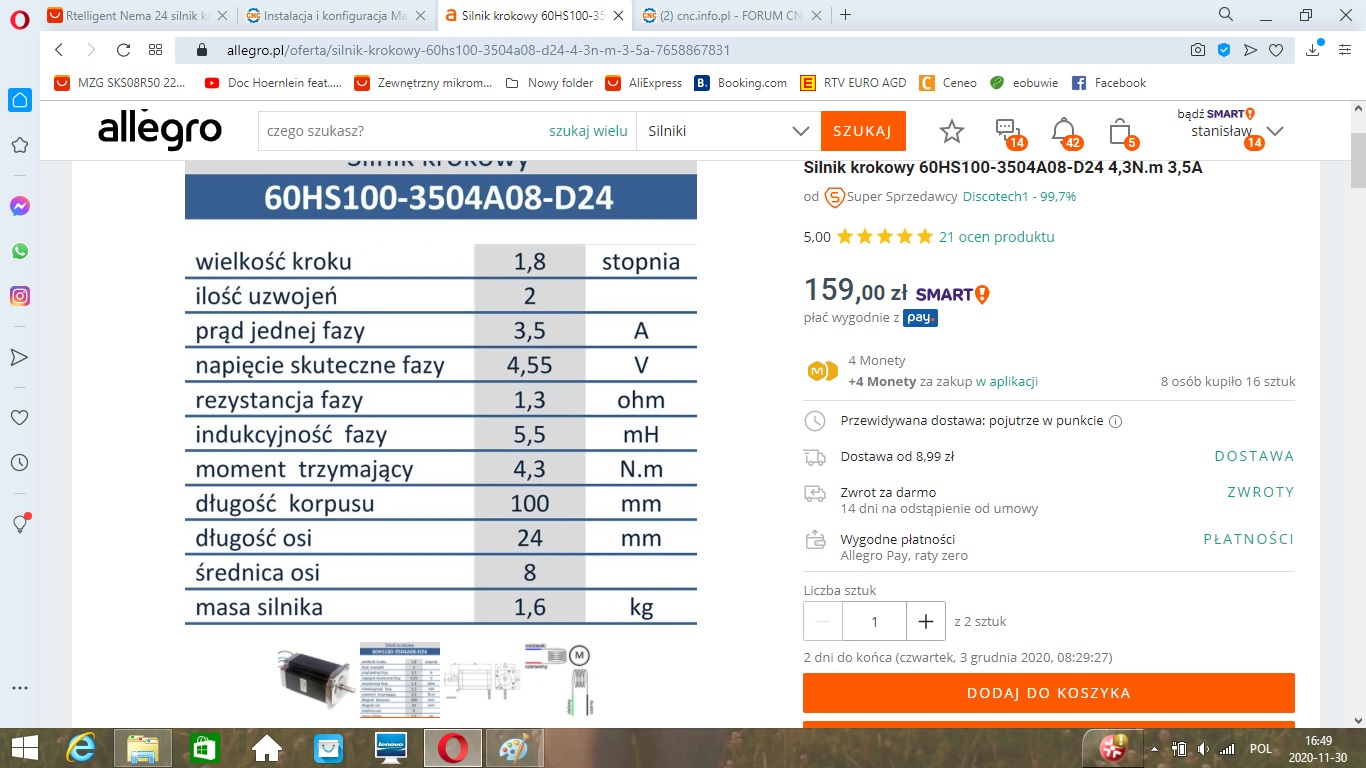The height and width of the screenshot is (768, 1366).
Task: Open delivery info circle icon
Action: (x=1116, y=421)
